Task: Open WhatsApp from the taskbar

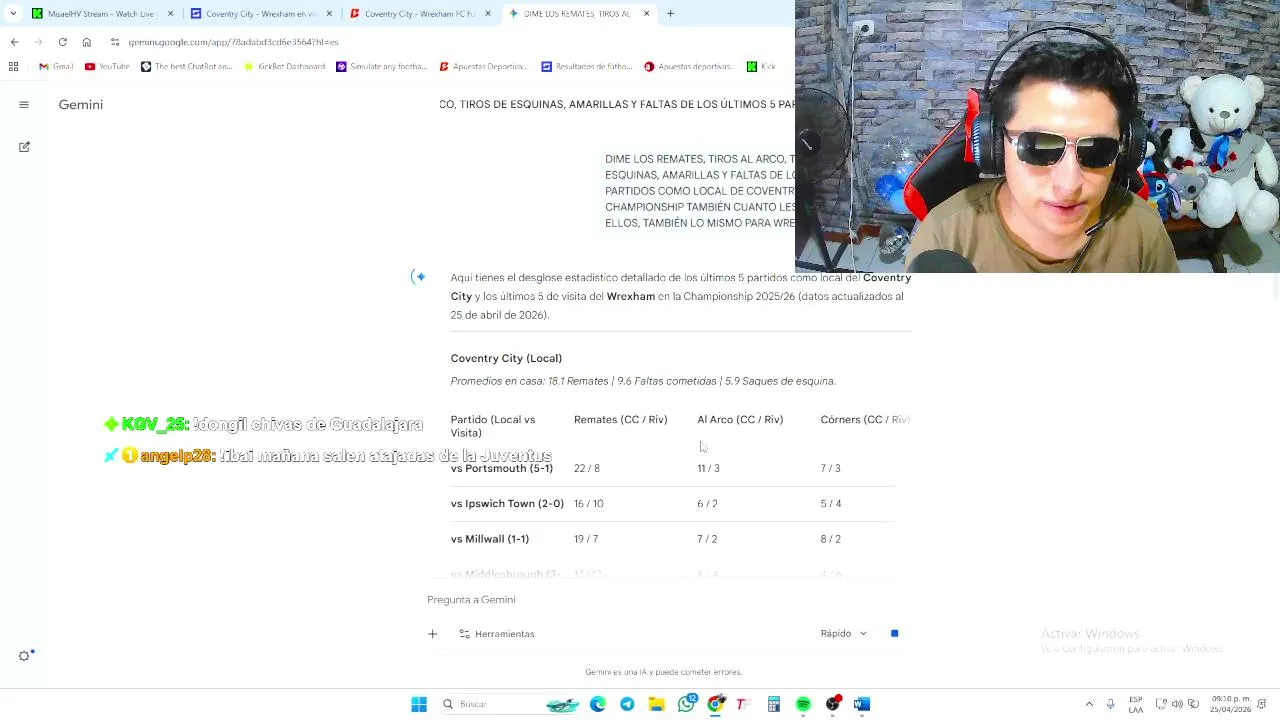Action: (686, 704)
